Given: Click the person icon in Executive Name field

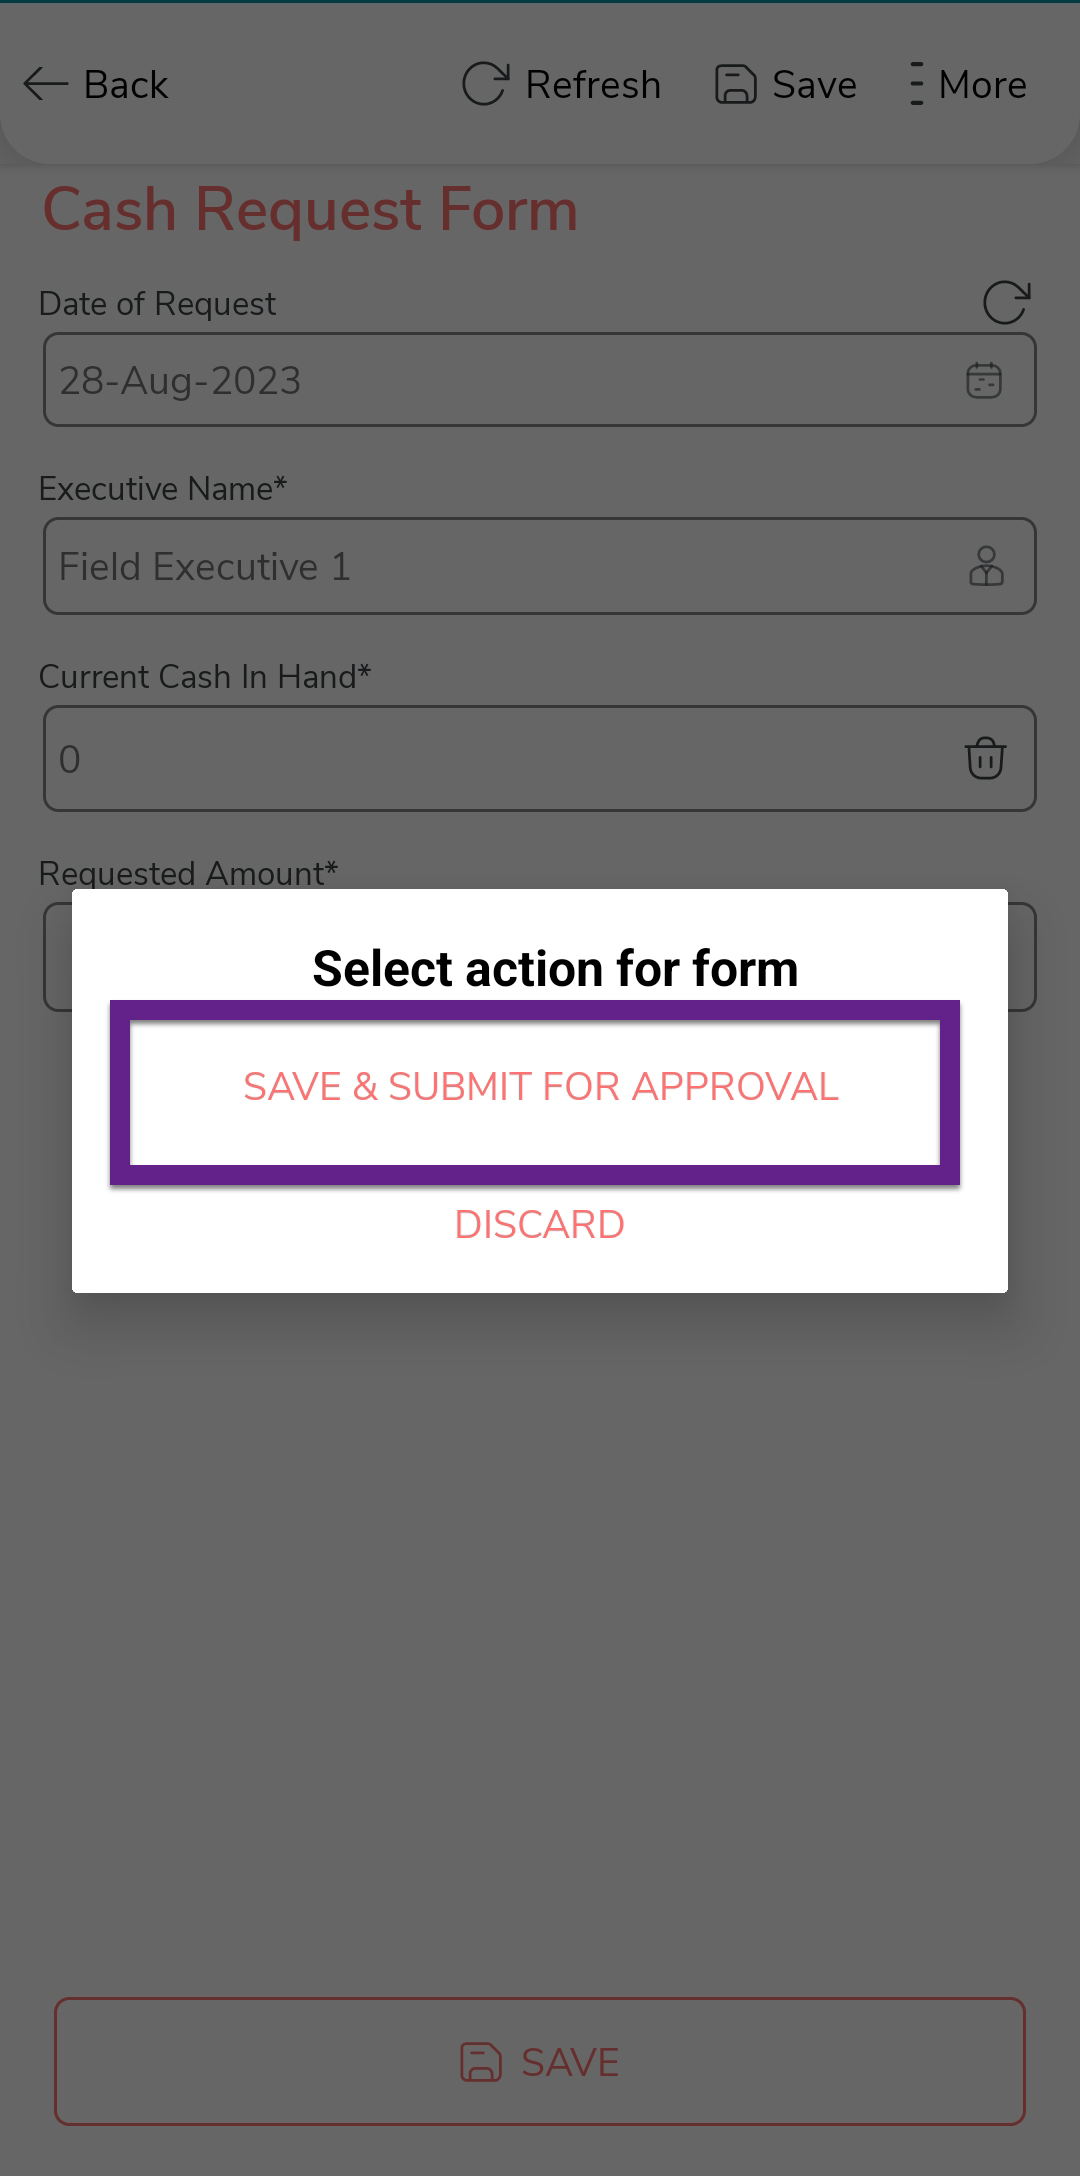Looking at the screenshot, I should click(986, 566).
